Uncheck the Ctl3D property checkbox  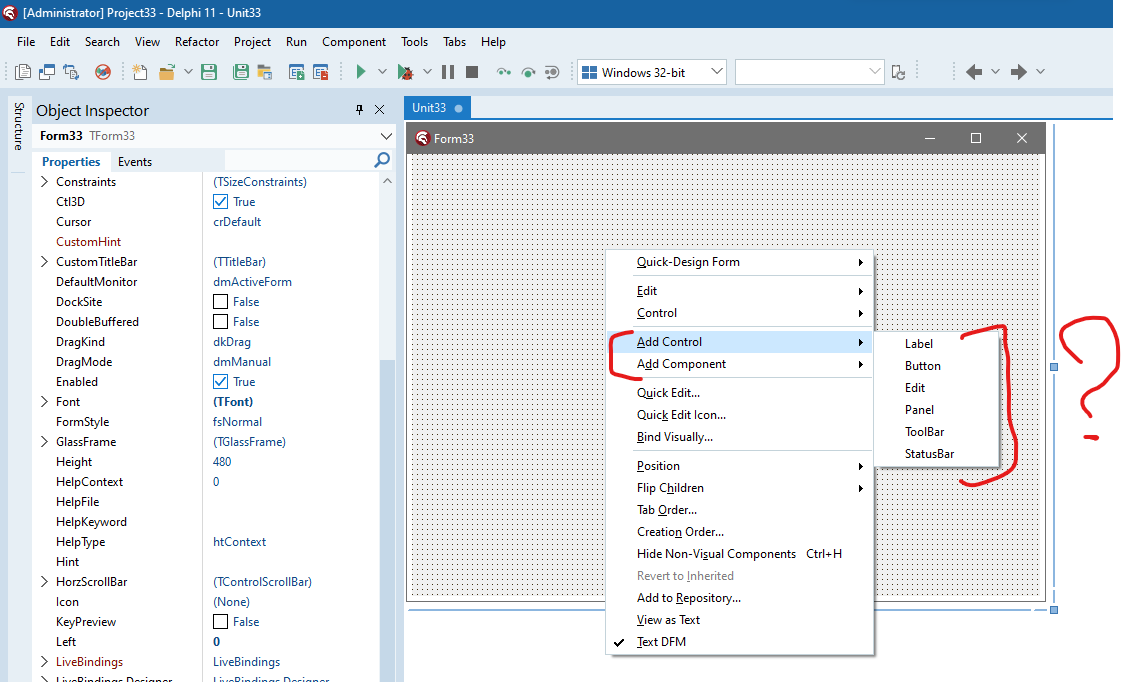221,202
